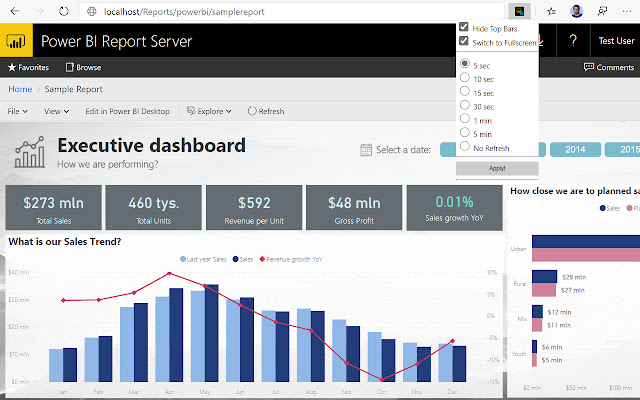Viewport: 640px width, 400px height.
Task: Click the Power BI logo icon
Action: pyautogui.click(x=17, y=42)
